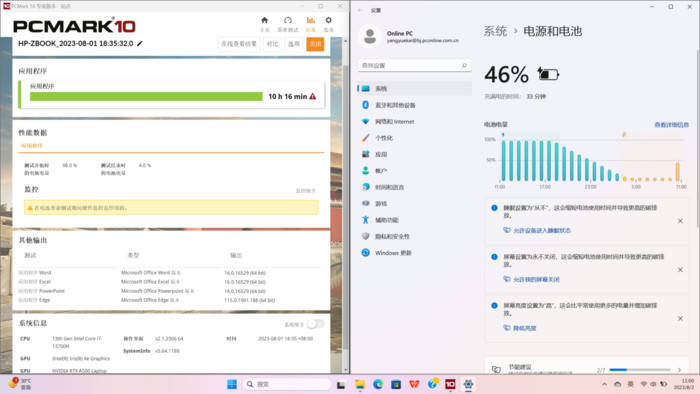Dismiss the screen-off recommendation card
Screen dimensions: 700x394
tap(680, 270)
